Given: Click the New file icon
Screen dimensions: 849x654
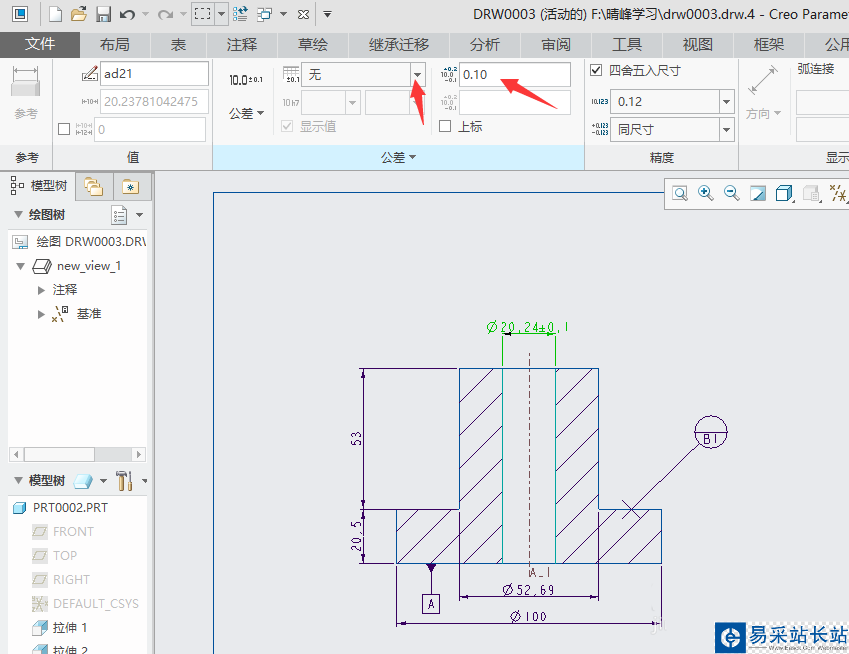Looking at the screenshot, I should 55,14.
